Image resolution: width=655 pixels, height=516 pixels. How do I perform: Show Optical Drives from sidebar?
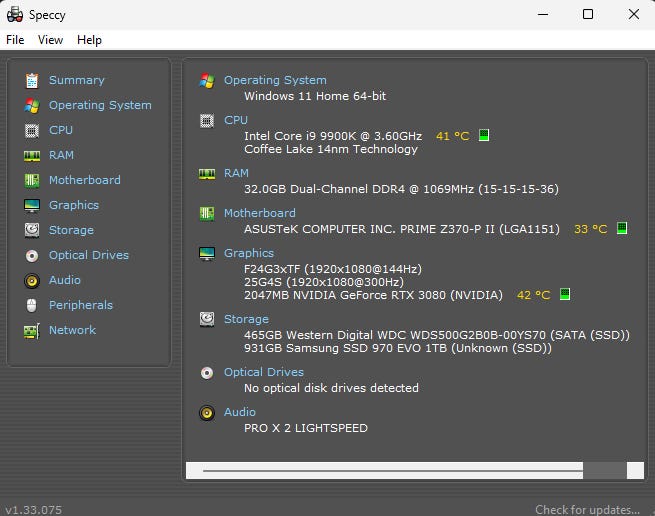[x=89, y=255]
